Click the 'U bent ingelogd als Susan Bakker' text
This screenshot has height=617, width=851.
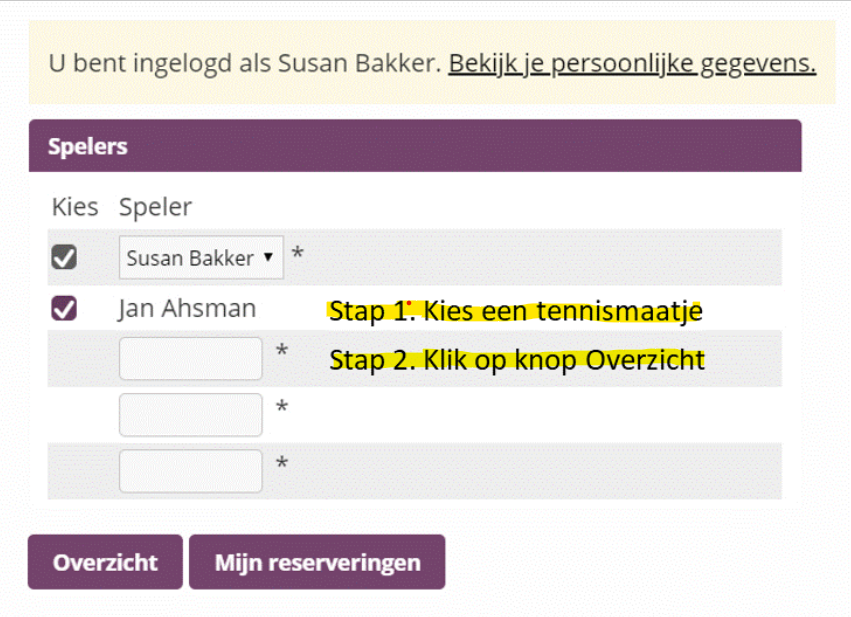[244, 64]
